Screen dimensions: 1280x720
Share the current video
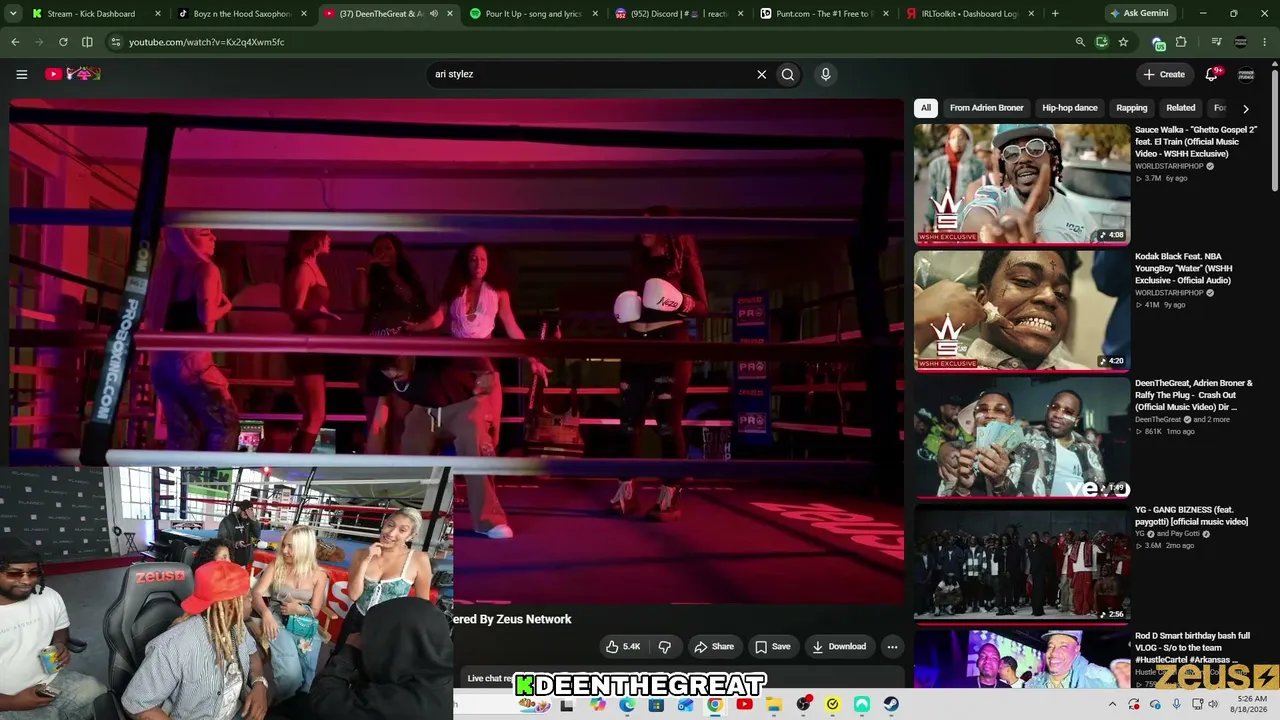click(714, 647)
